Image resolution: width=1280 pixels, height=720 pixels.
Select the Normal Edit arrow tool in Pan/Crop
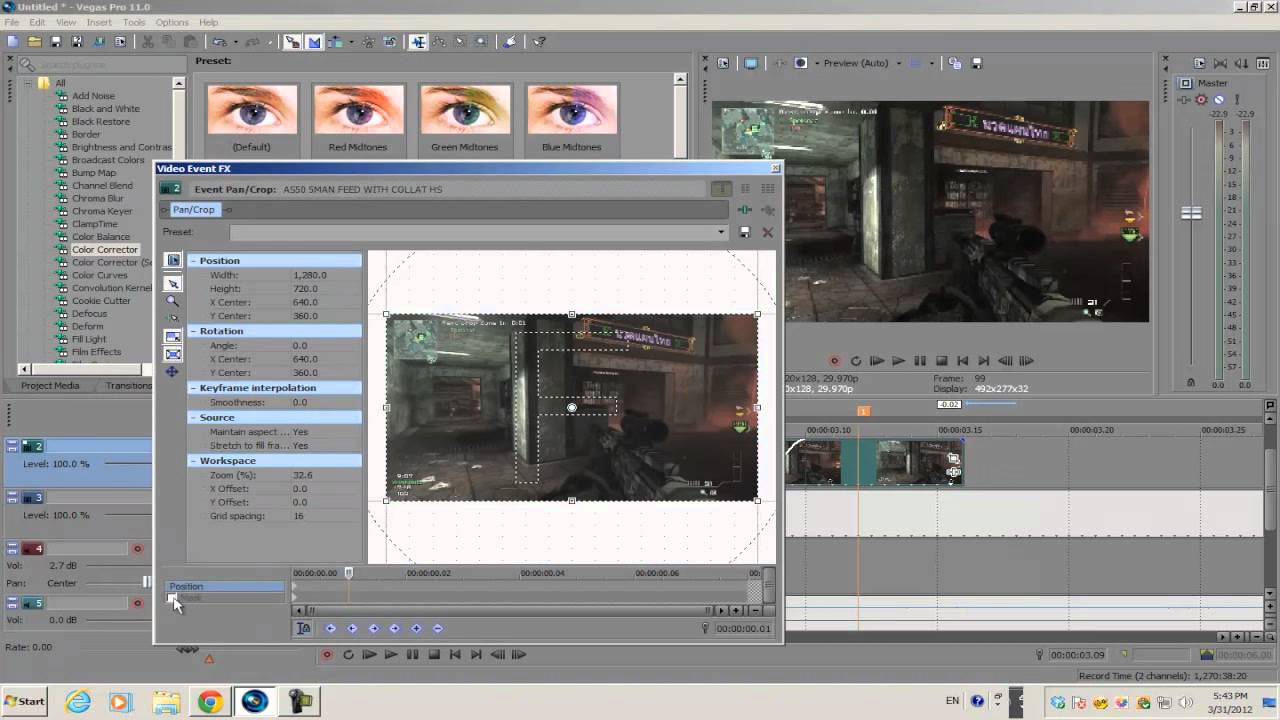pos(173,284)
